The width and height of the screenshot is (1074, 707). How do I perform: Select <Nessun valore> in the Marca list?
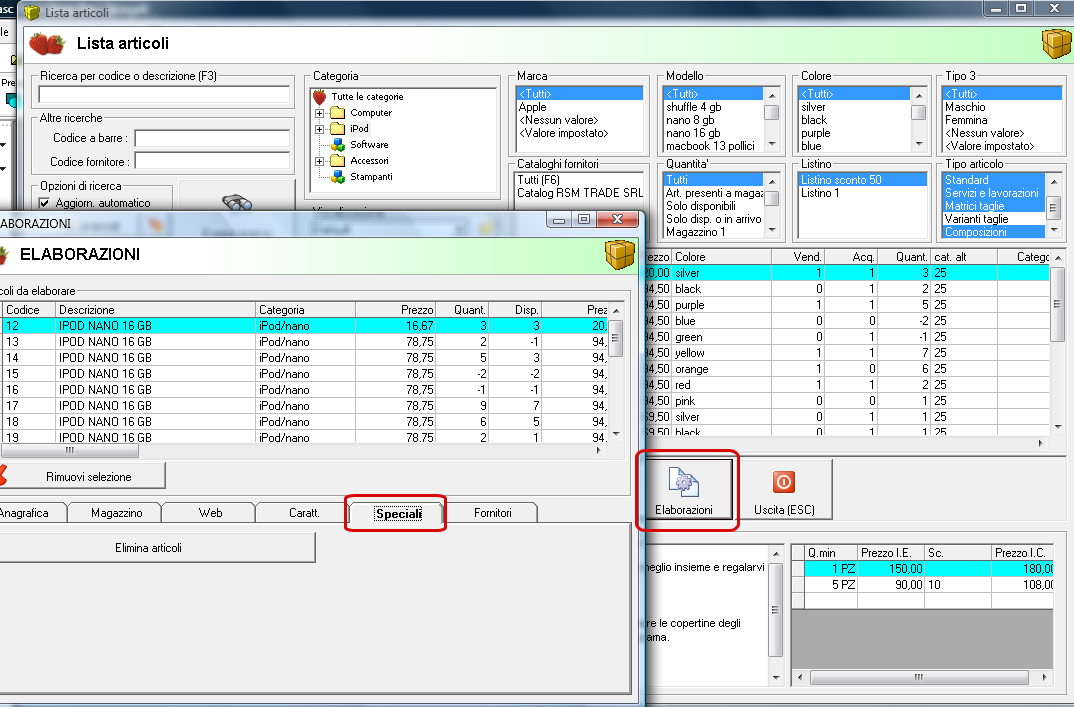tap(579, 120)
